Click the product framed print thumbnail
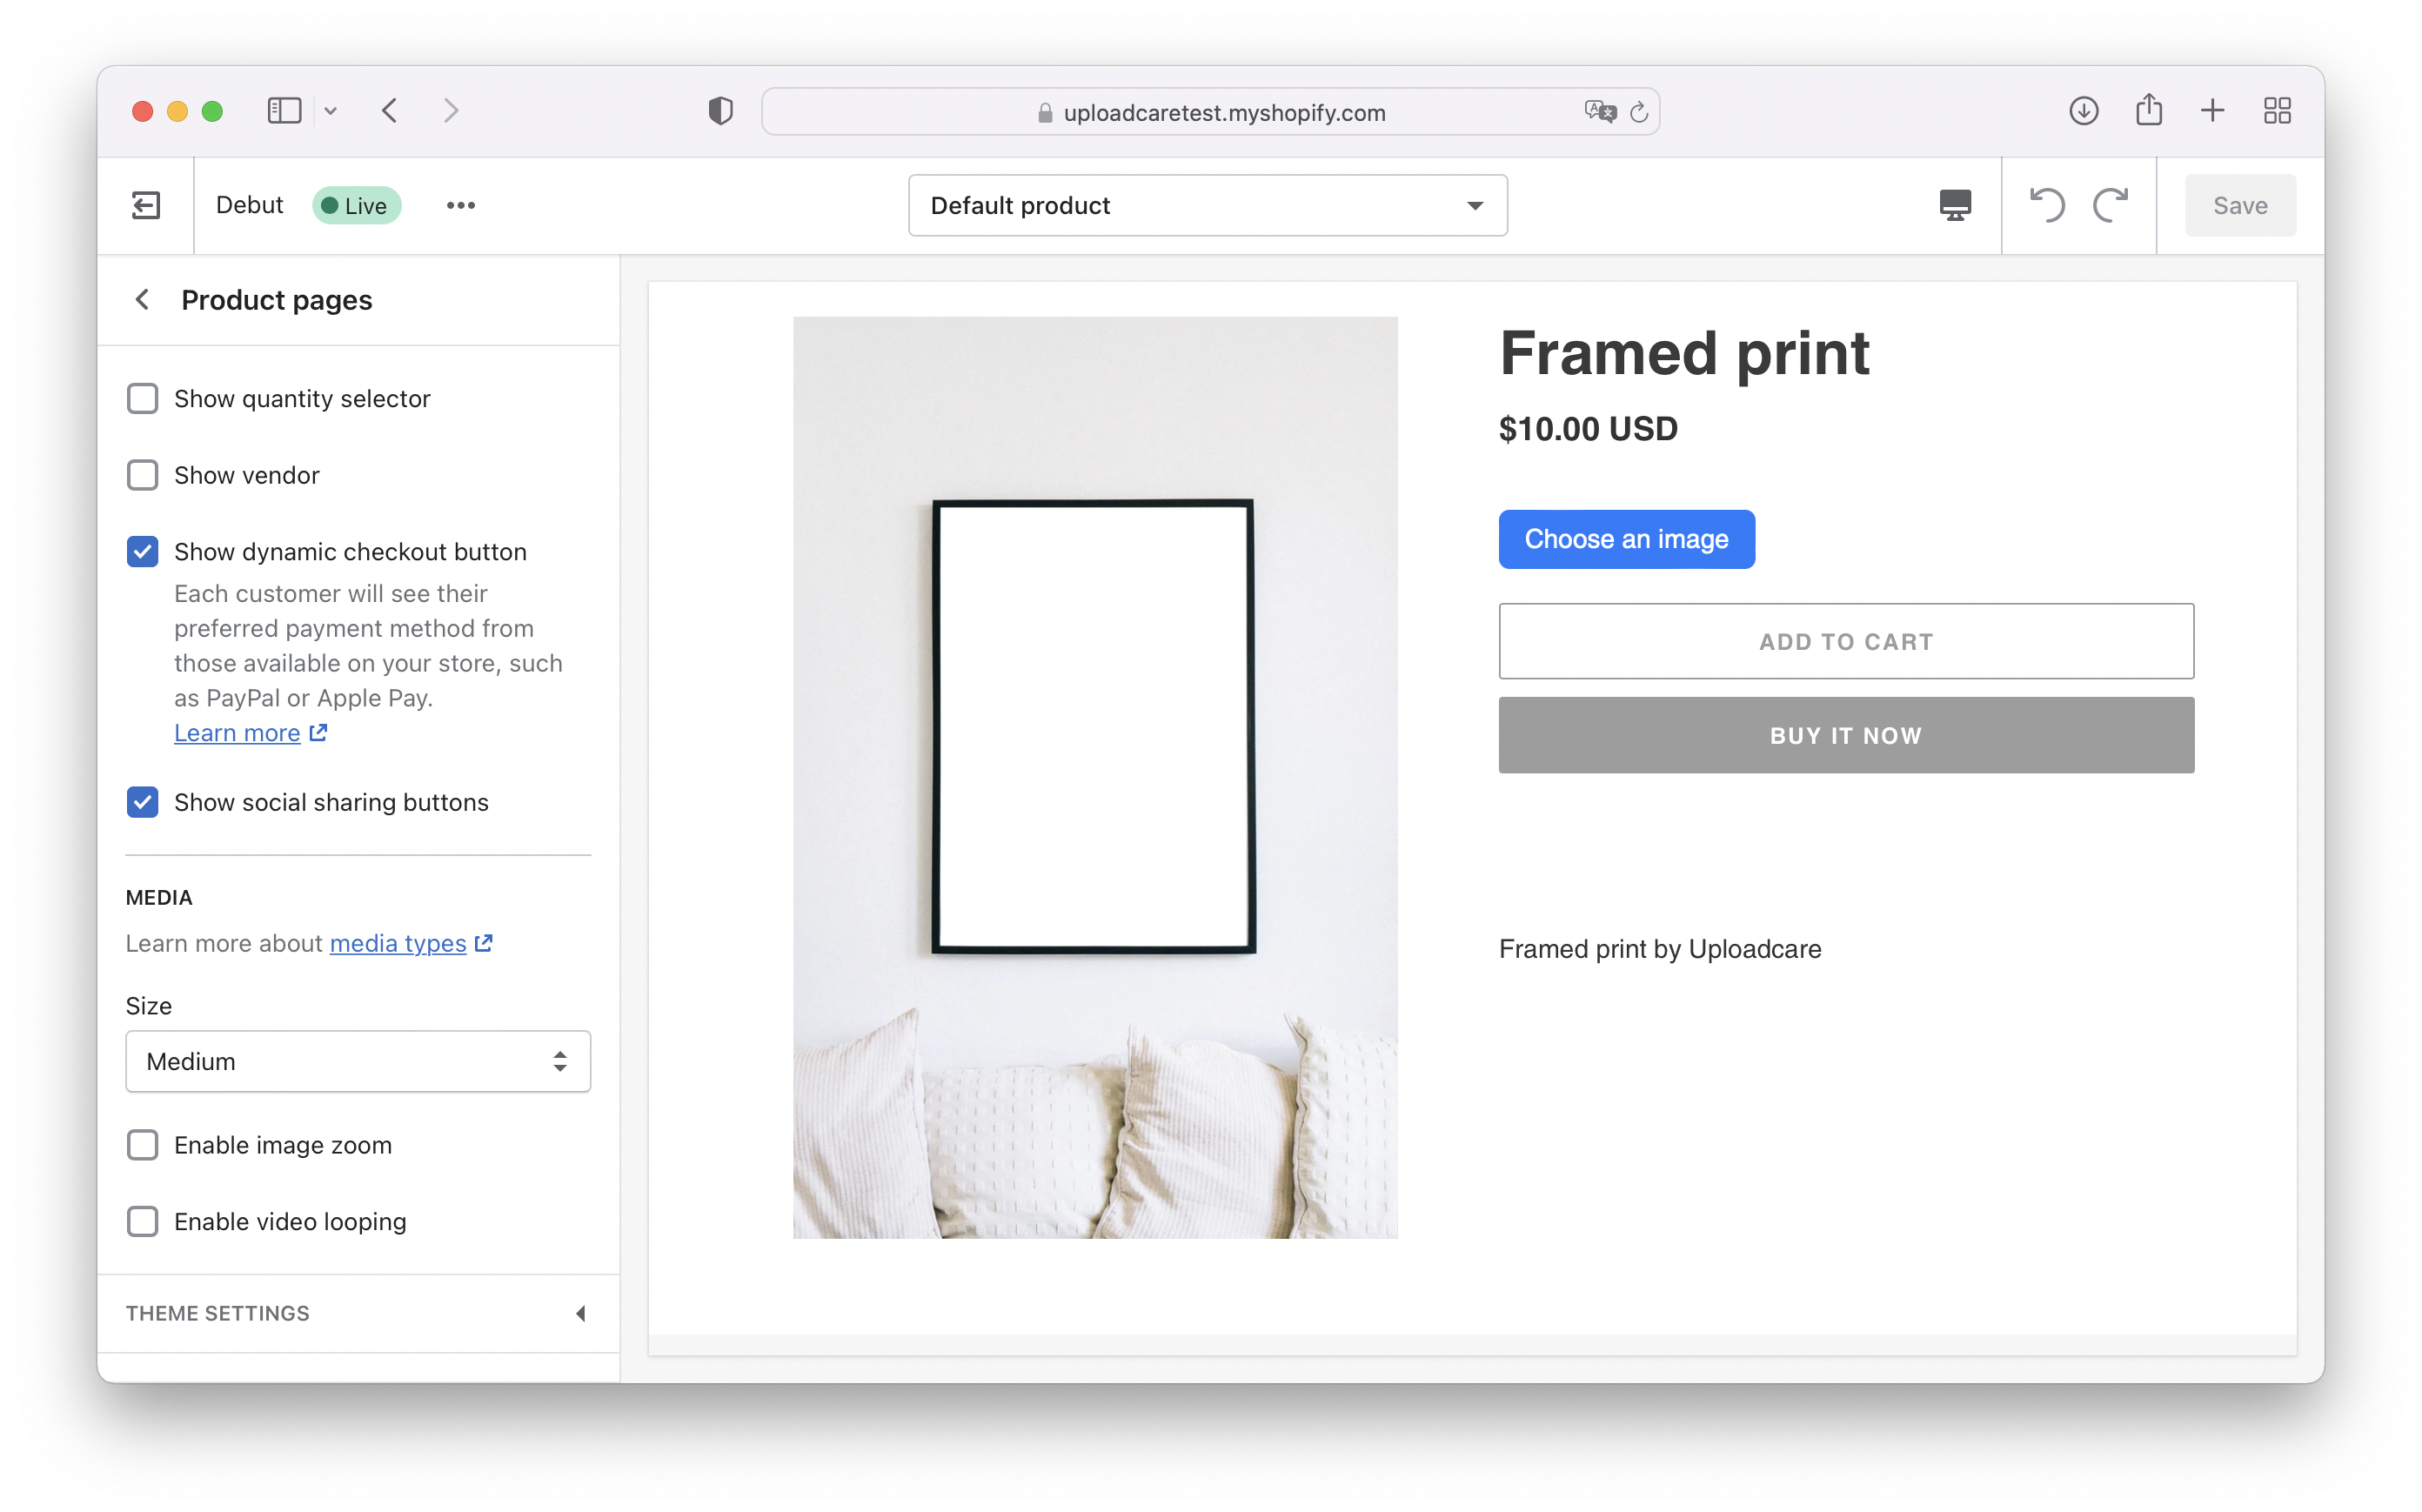The height and width of the screenshot is (1512, 2422). 1095,777
